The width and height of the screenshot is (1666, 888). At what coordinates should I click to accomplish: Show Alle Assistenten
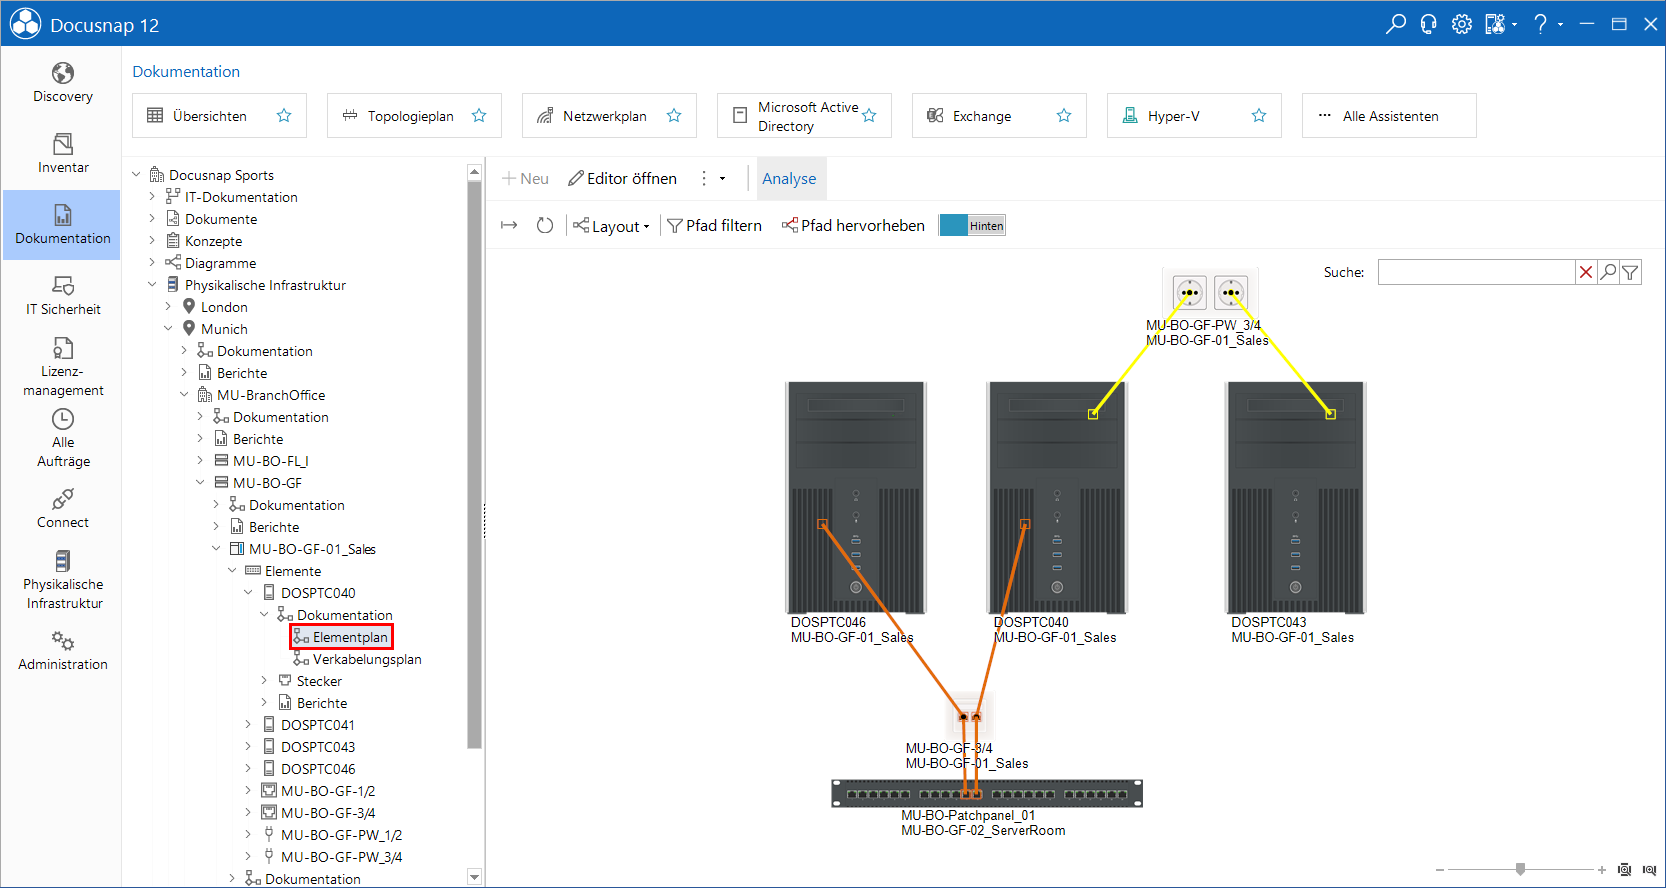point(1389,116)
